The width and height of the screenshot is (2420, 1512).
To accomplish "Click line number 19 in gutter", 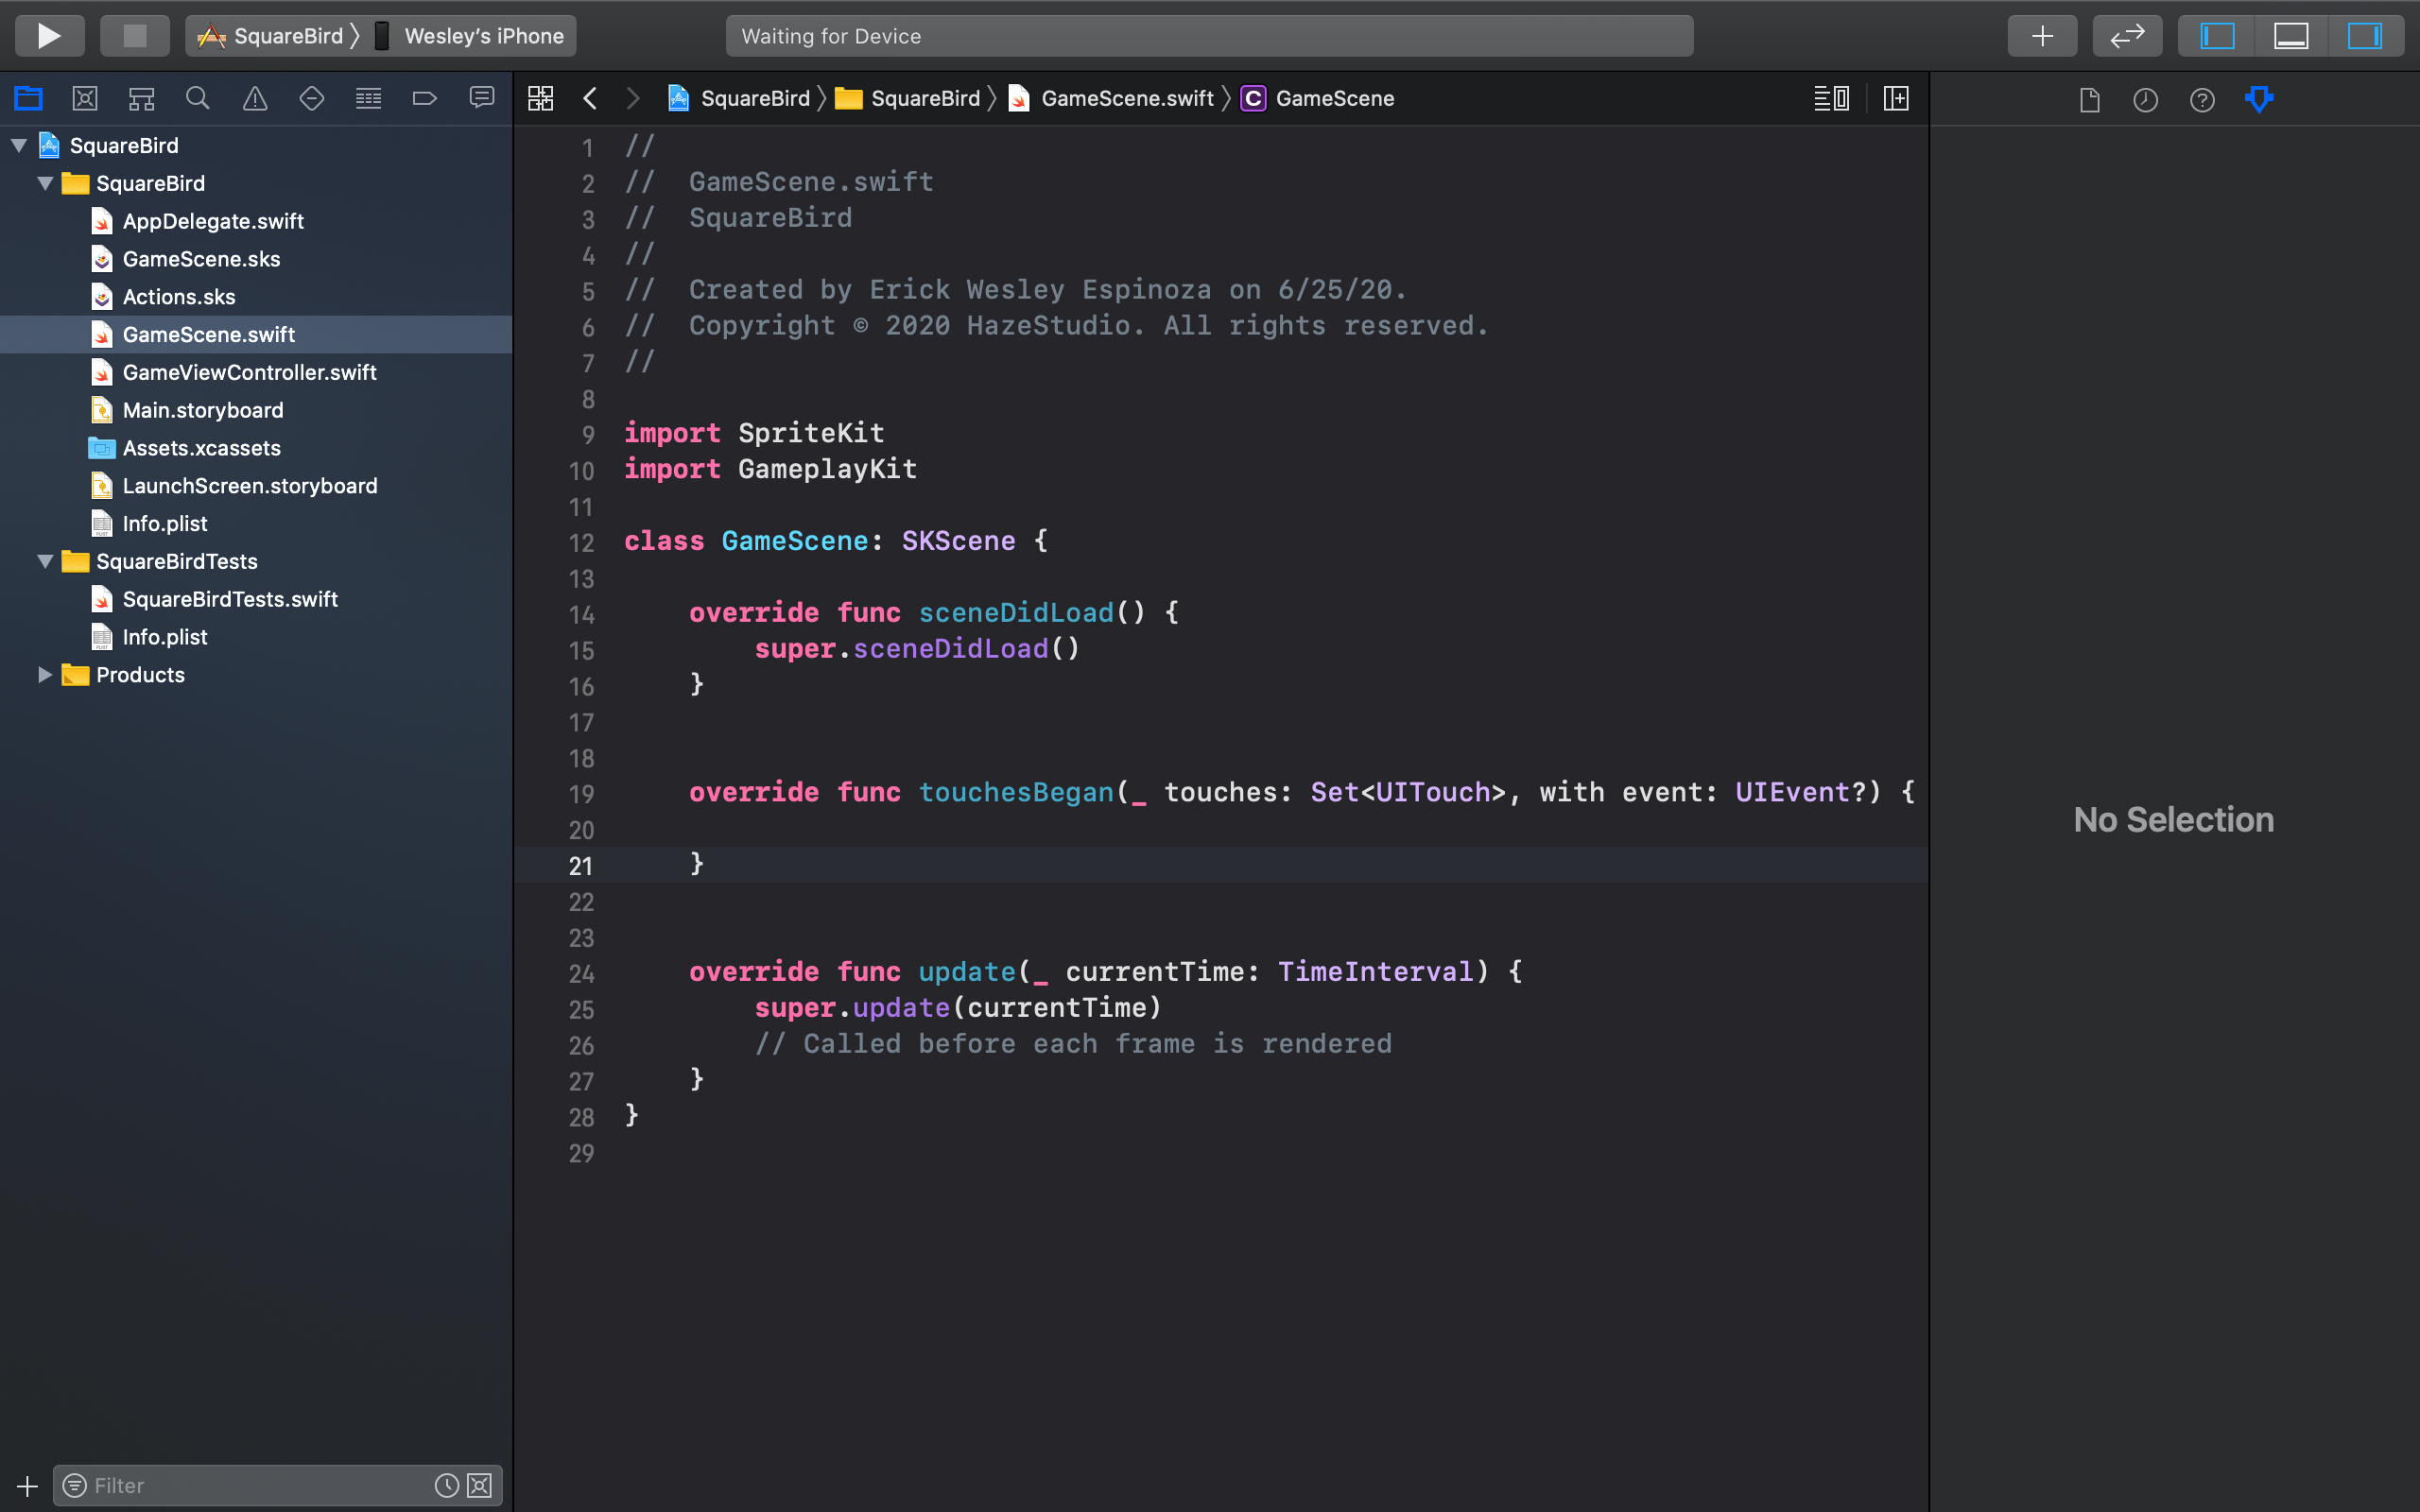I will tap(581, 794).
